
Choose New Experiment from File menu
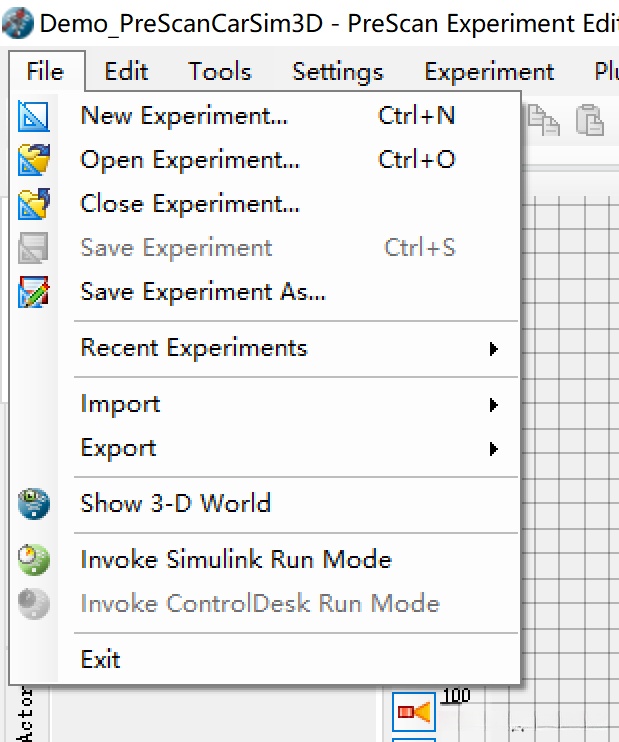click(x=184, y=116)
